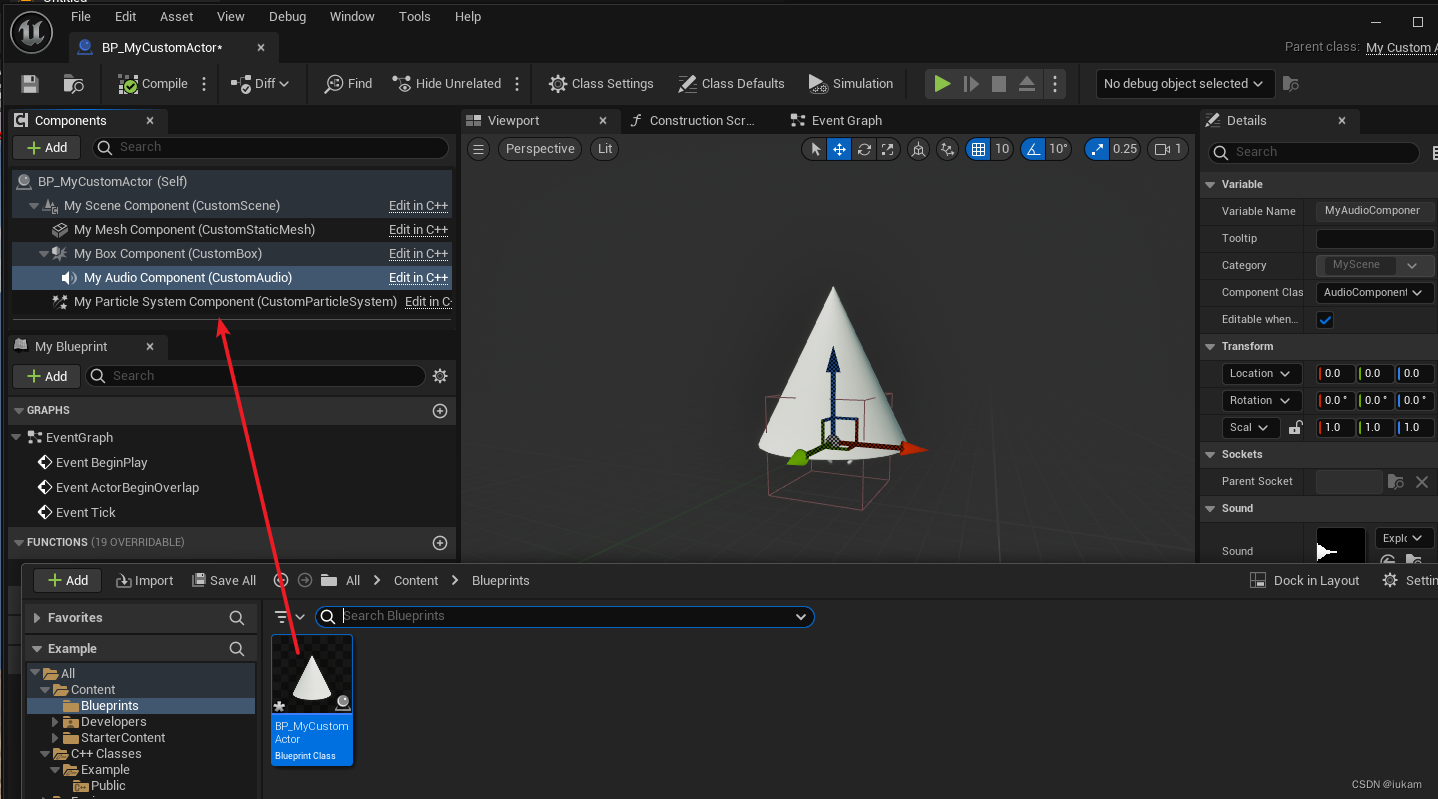The image size is (1438, 799).
Task: Open Hide Unrelated options dots
Action: 517,84
